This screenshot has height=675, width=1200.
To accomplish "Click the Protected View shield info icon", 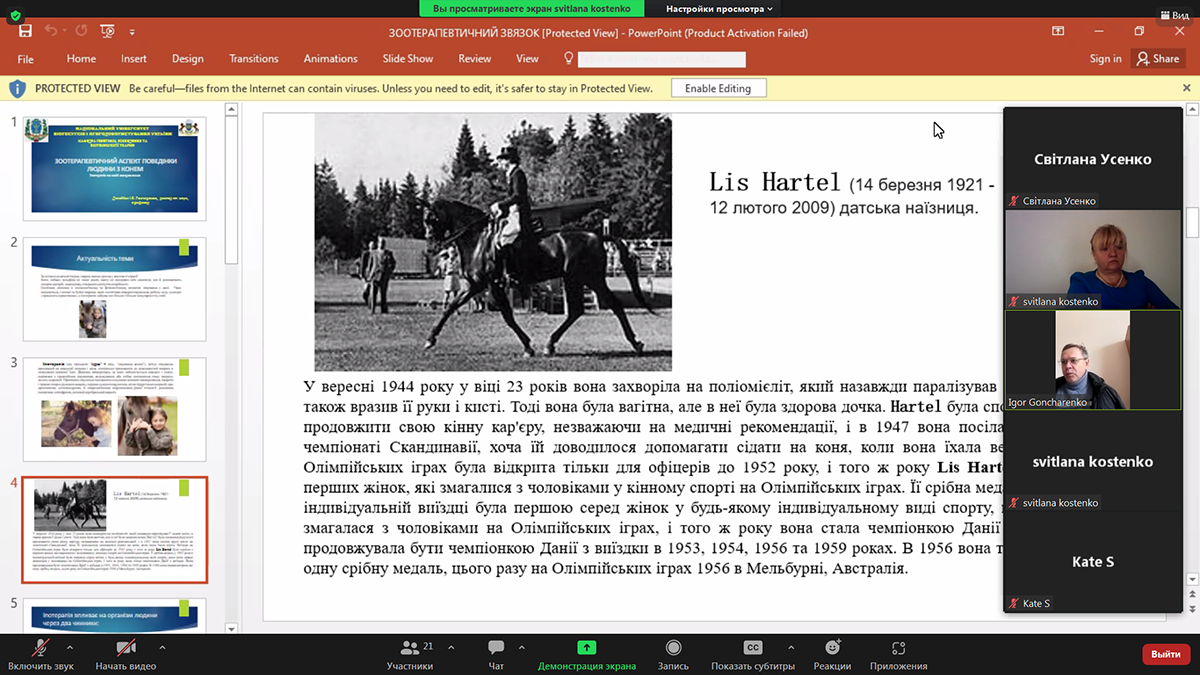I will tap(17, 89).
